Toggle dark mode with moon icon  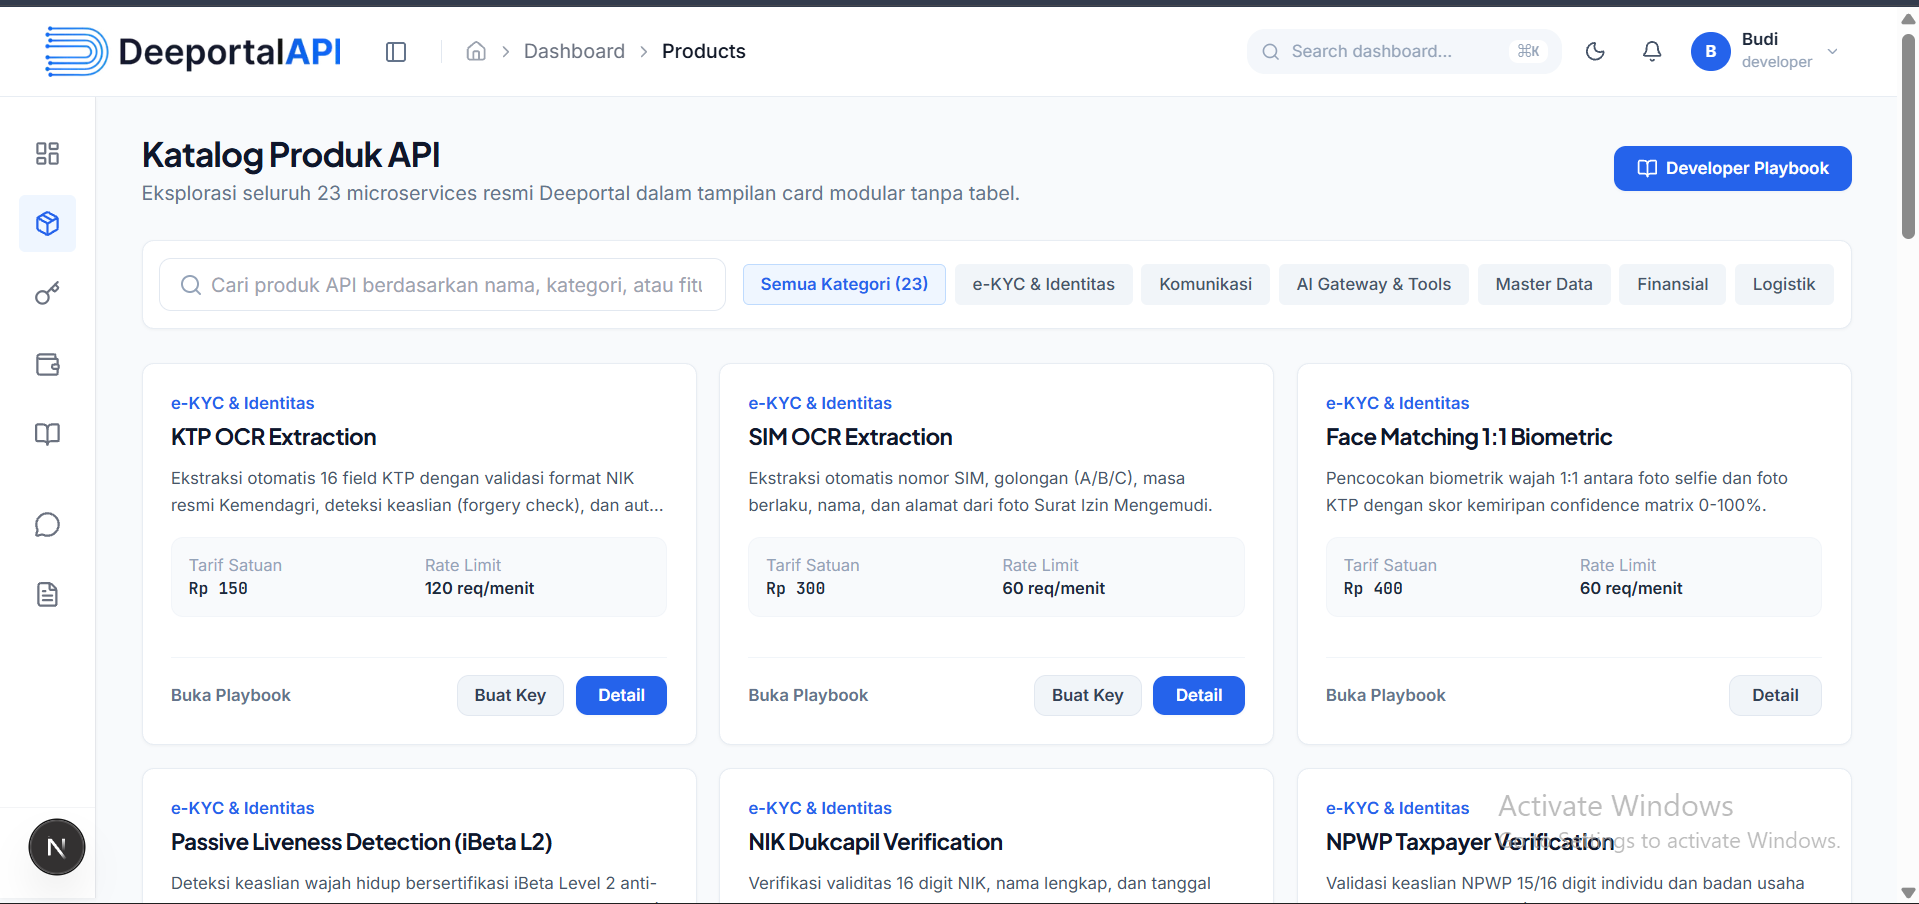(x=1595, y=51)
